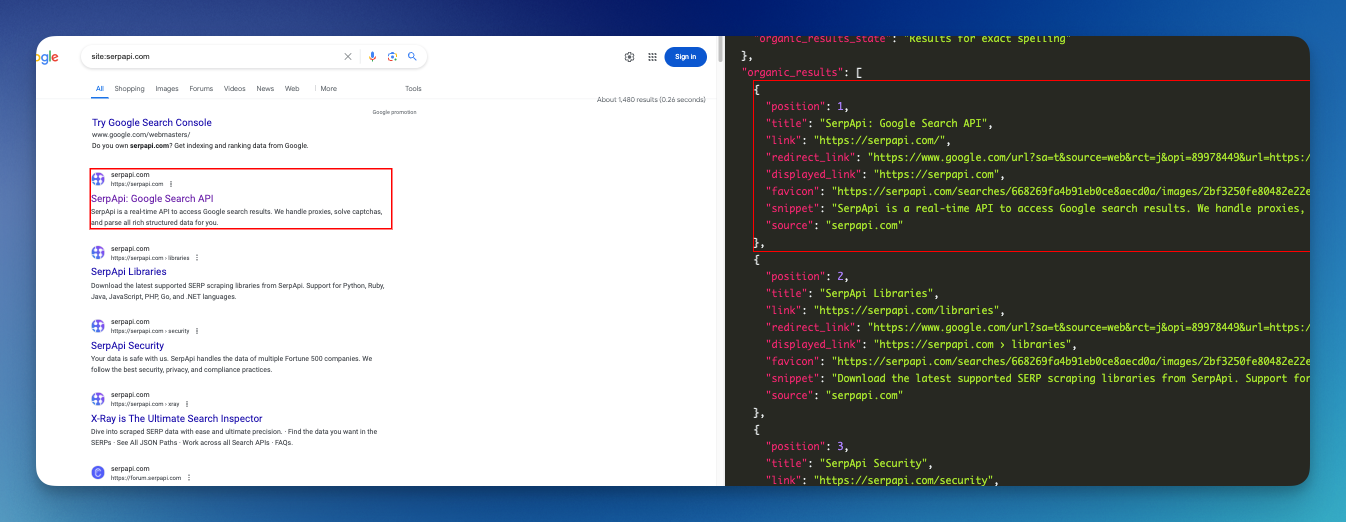Image resolution: width=1346 pixels, height=522 pixels.
Task: Open the three-dot menu beside https://serpapi.com result
Action: click(171, 184)
